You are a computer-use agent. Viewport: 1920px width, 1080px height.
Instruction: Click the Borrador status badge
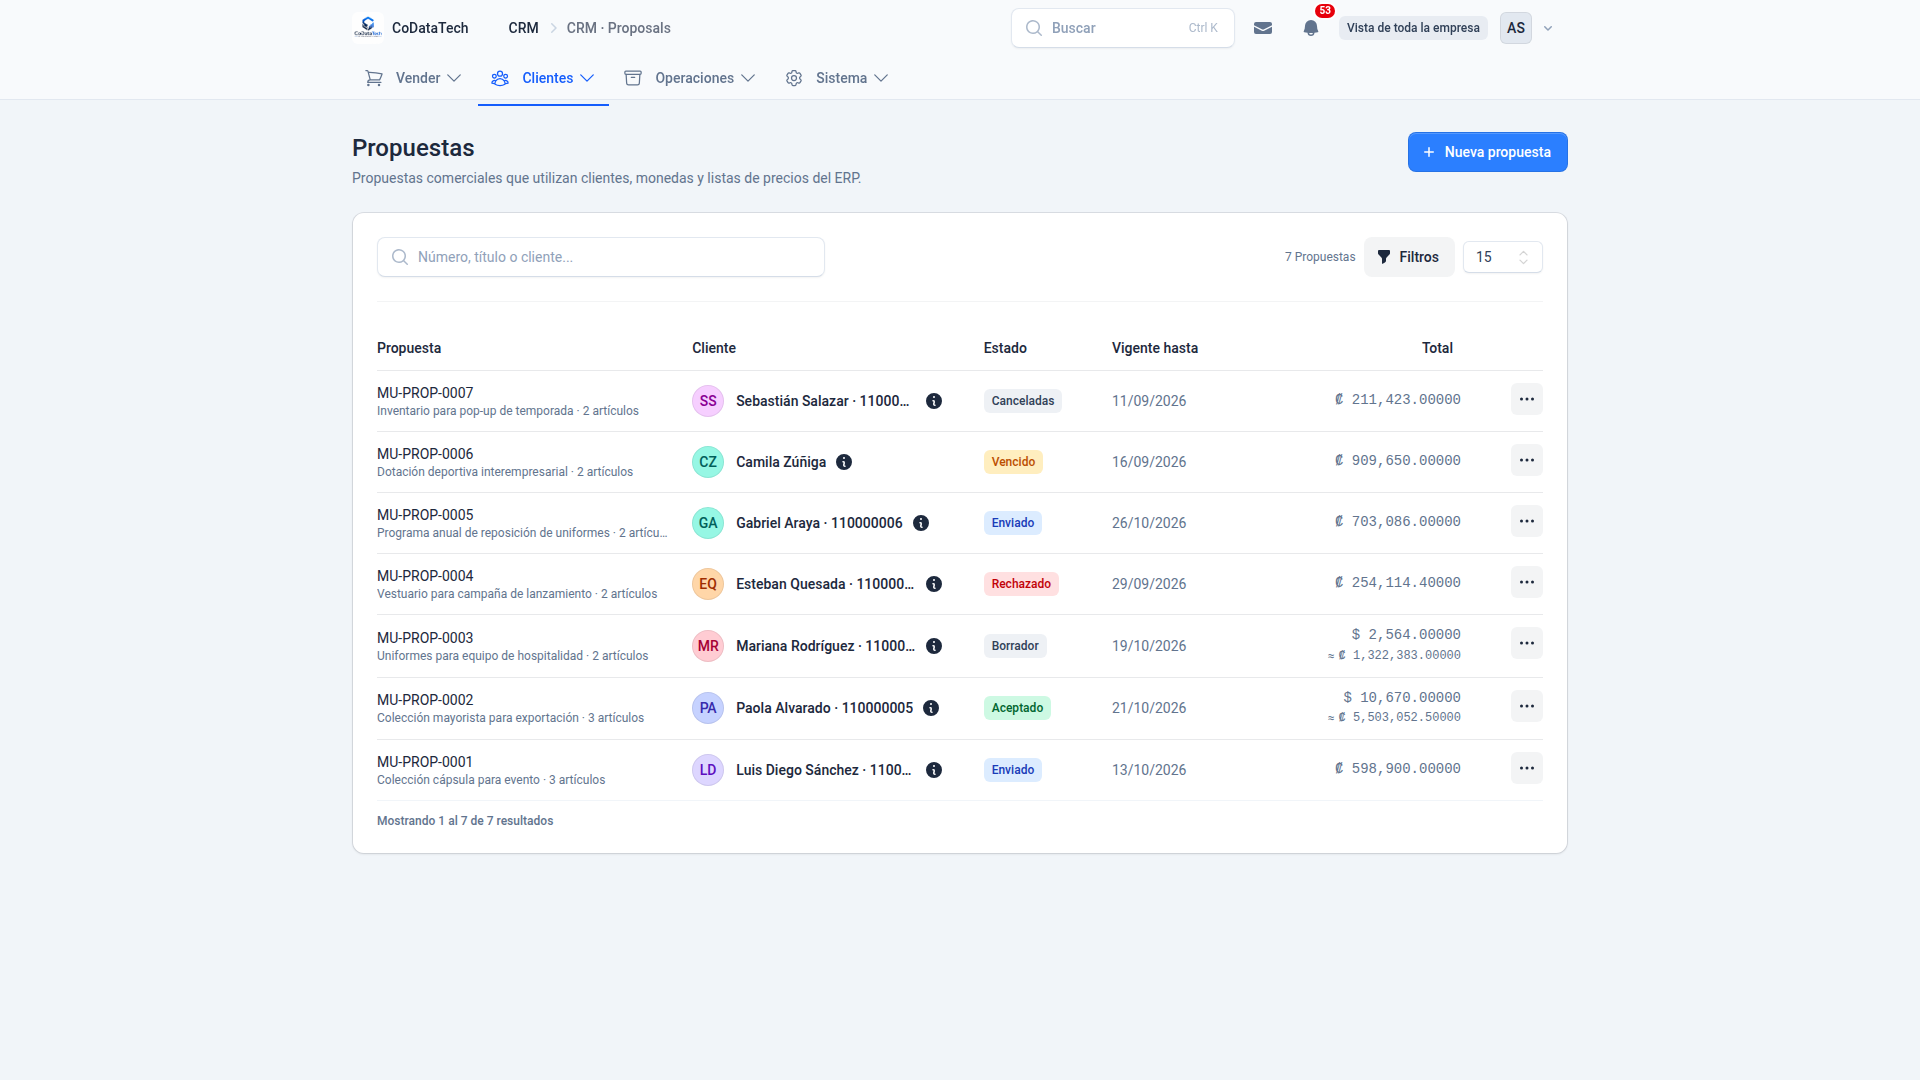click(1015, 646)
